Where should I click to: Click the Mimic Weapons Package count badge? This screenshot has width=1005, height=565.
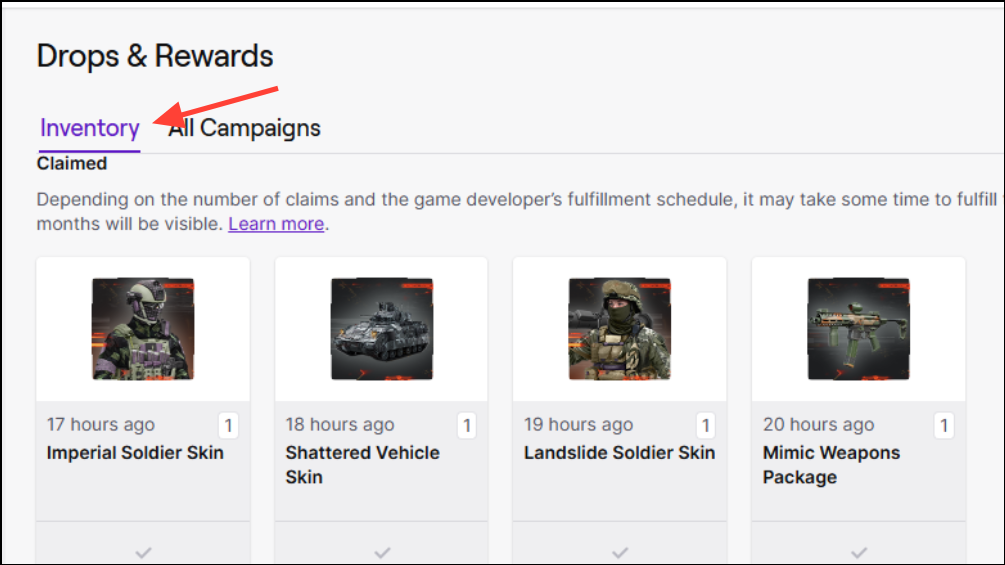(x=943, y=426)
